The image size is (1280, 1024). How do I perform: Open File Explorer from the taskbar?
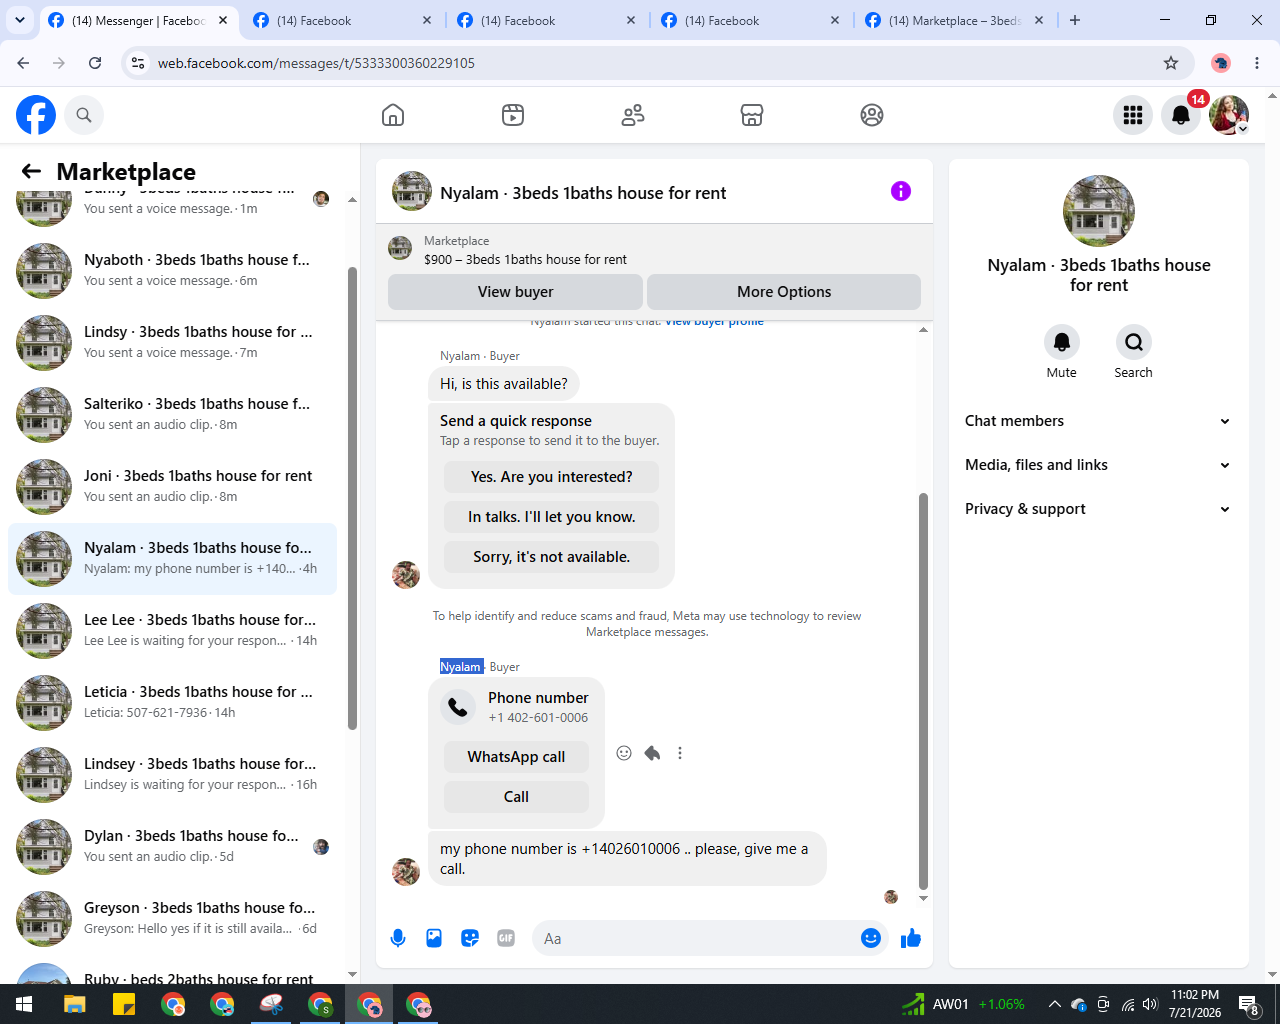[75, 1004]
